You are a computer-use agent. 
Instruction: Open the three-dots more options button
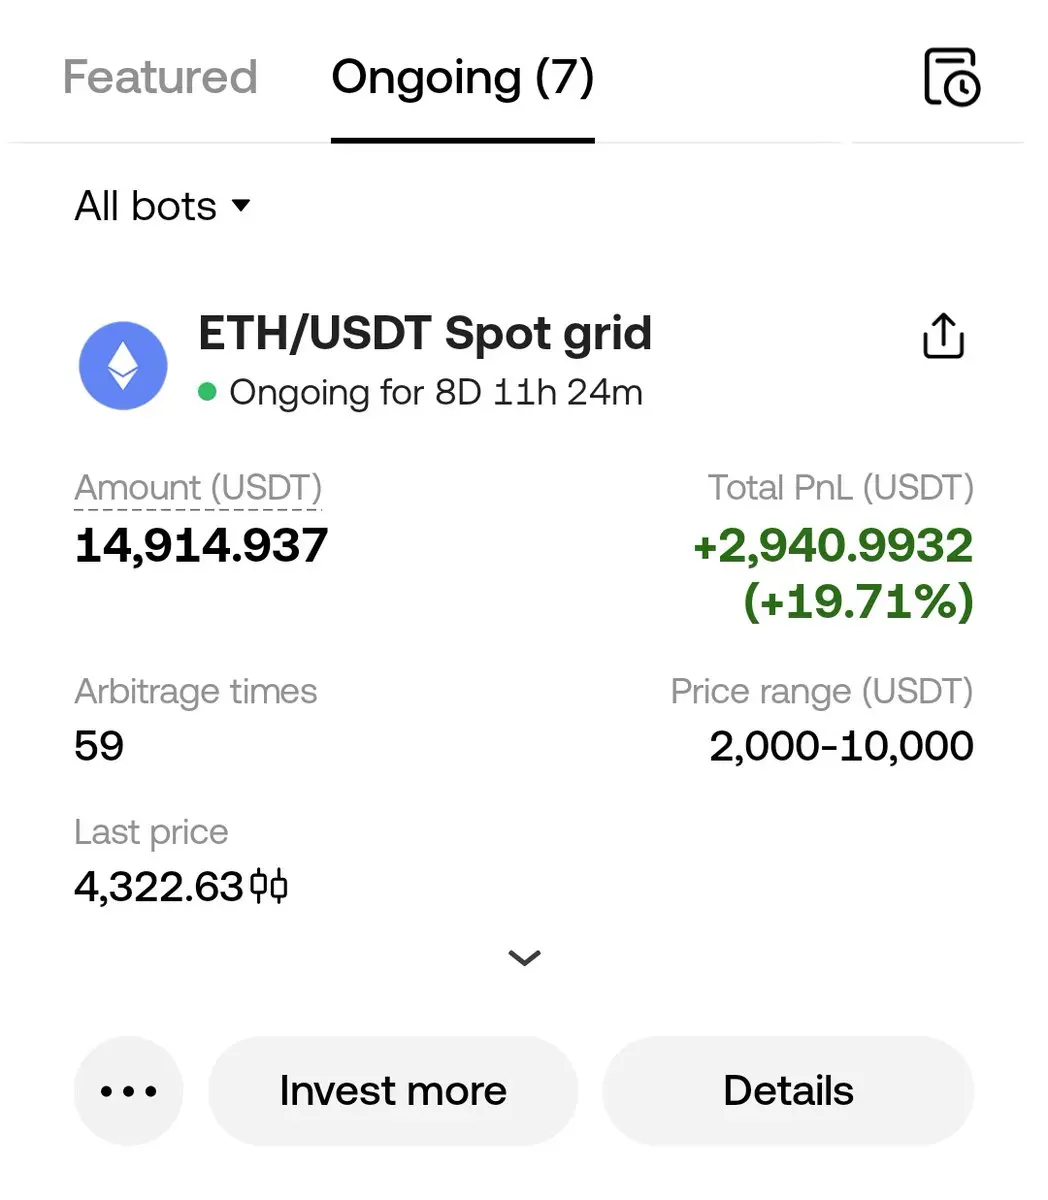click(x=128, y=1091)
